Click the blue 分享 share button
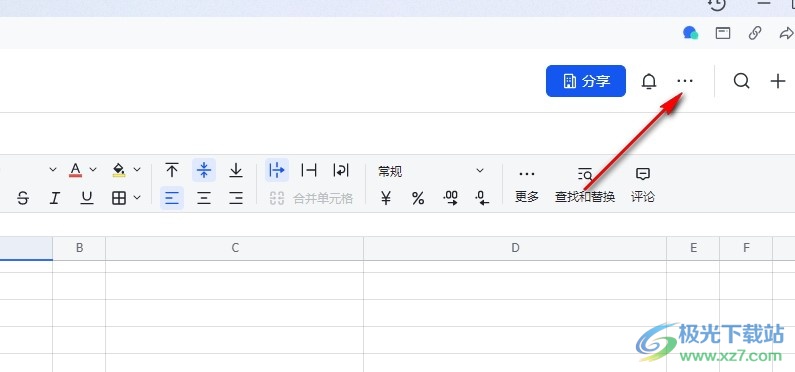 tap(586, 81)
